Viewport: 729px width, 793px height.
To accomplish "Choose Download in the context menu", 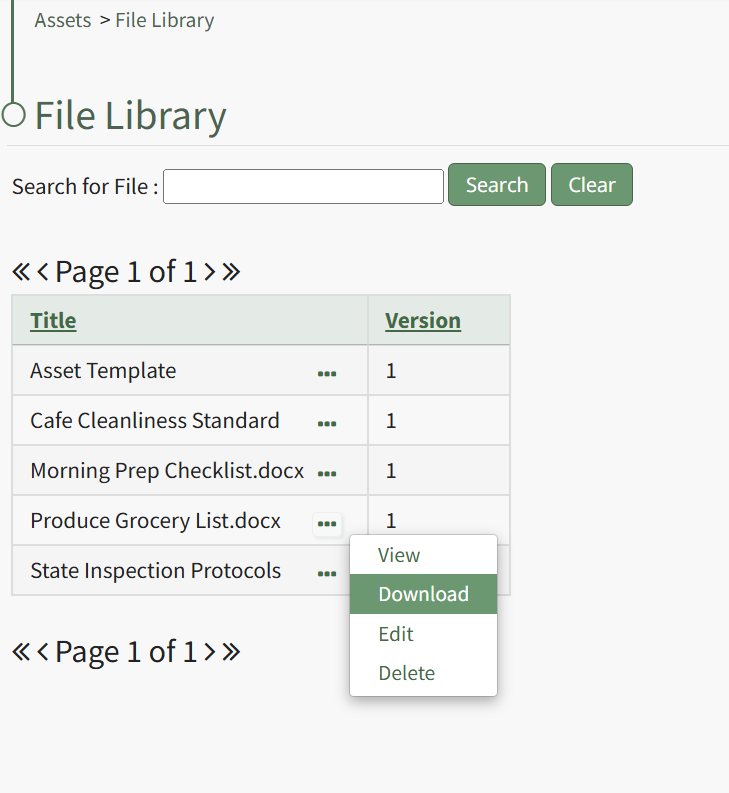I will click(x=423, y=594).
